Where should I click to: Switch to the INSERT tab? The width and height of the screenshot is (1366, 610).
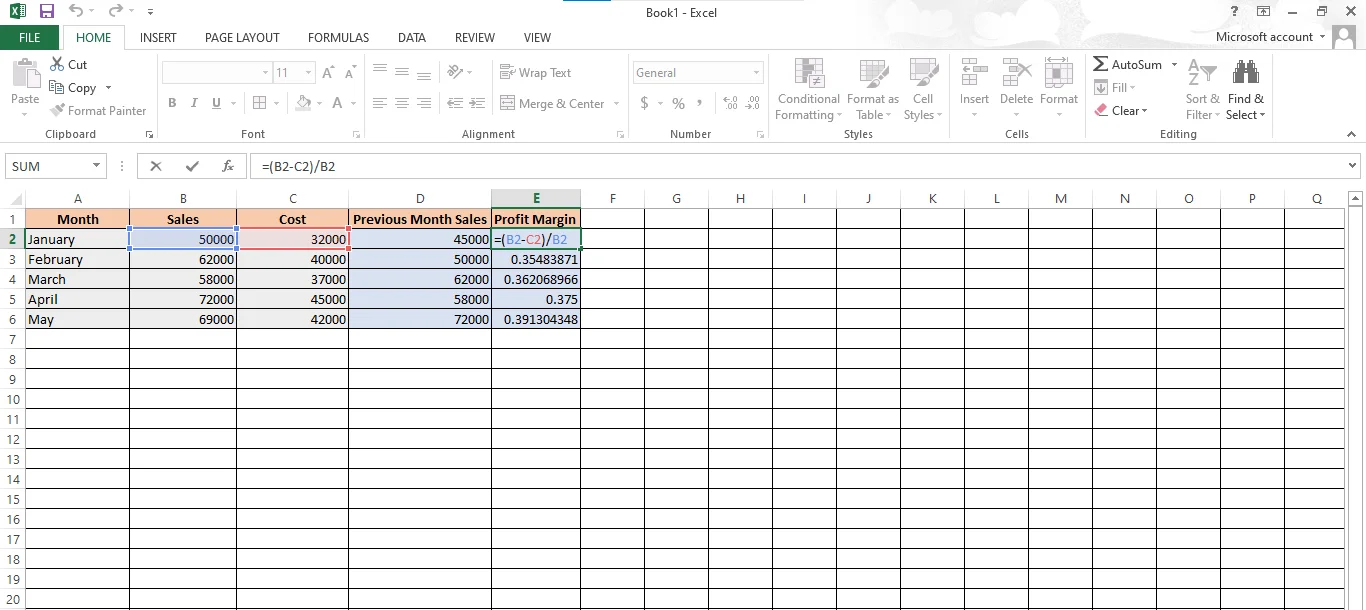[158, 37]
